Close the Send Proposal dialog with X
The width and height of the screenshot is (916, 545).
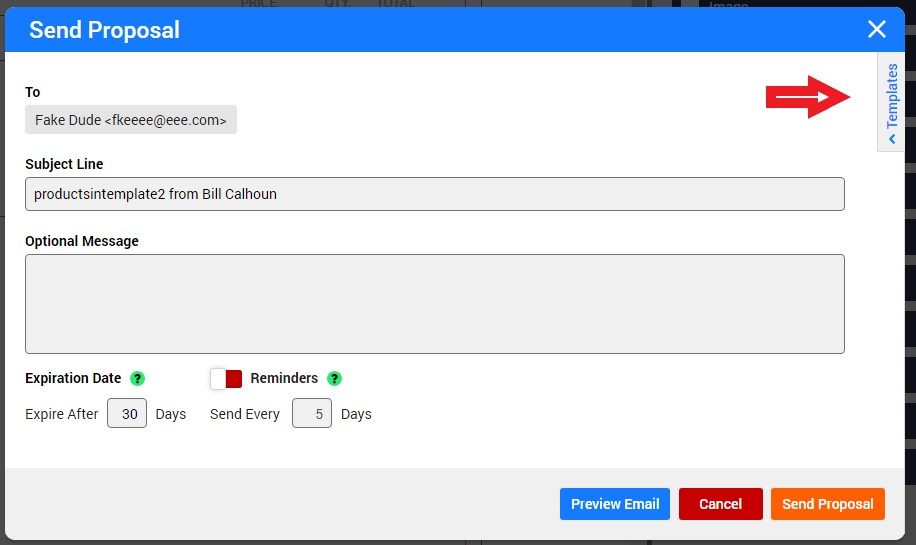tap(877, 29)
